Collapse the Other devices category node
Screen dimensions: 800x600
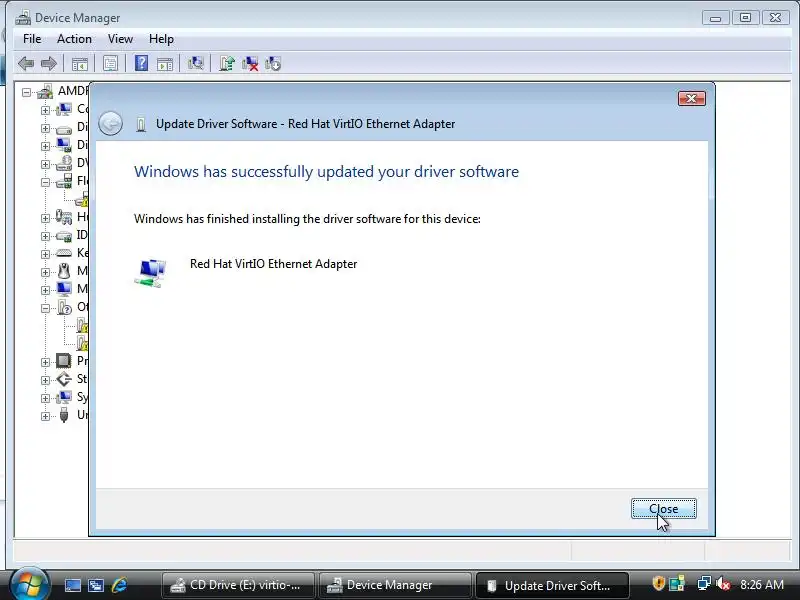coord(45,308)
